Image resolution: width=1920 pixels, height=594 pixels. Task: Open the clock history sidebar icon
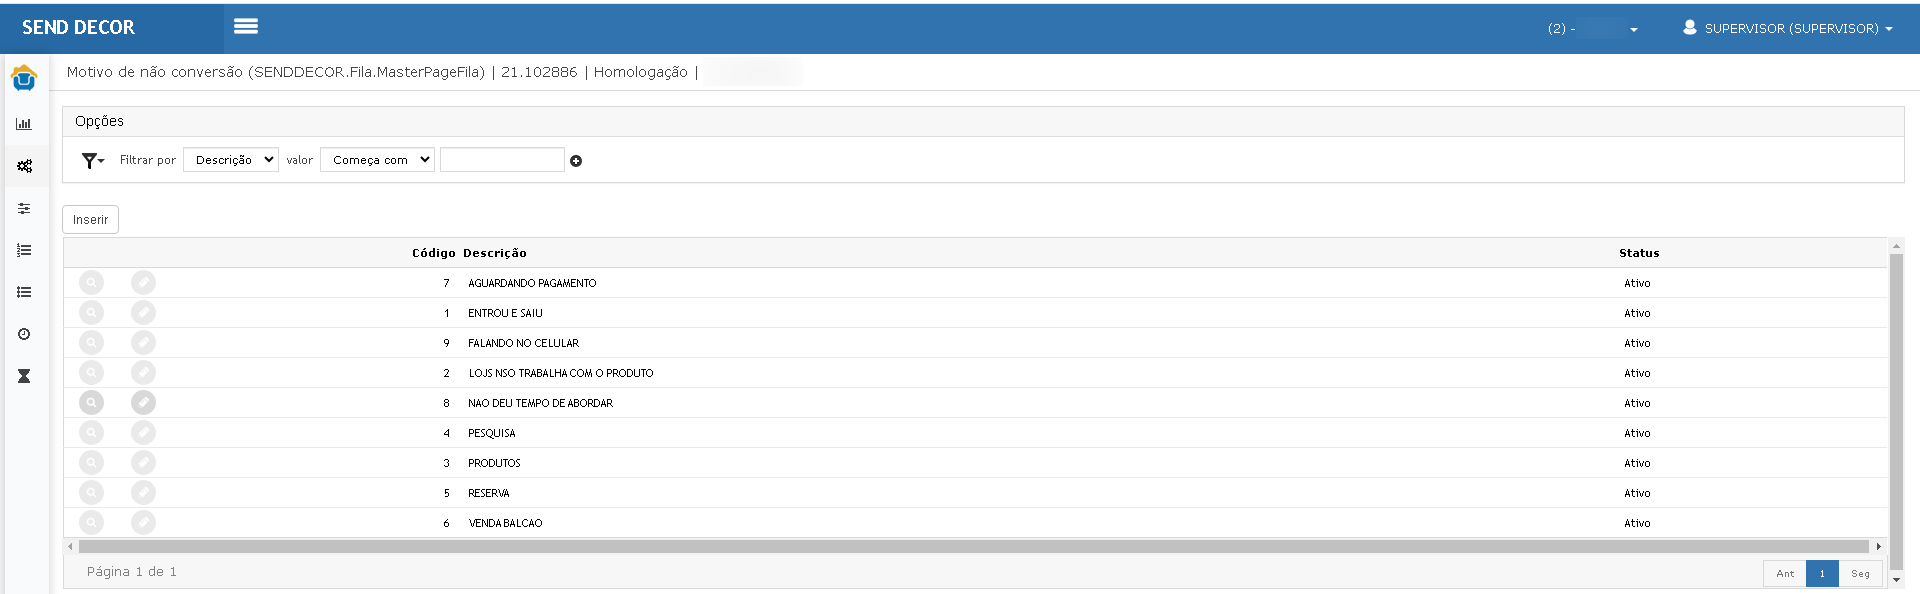24,334
